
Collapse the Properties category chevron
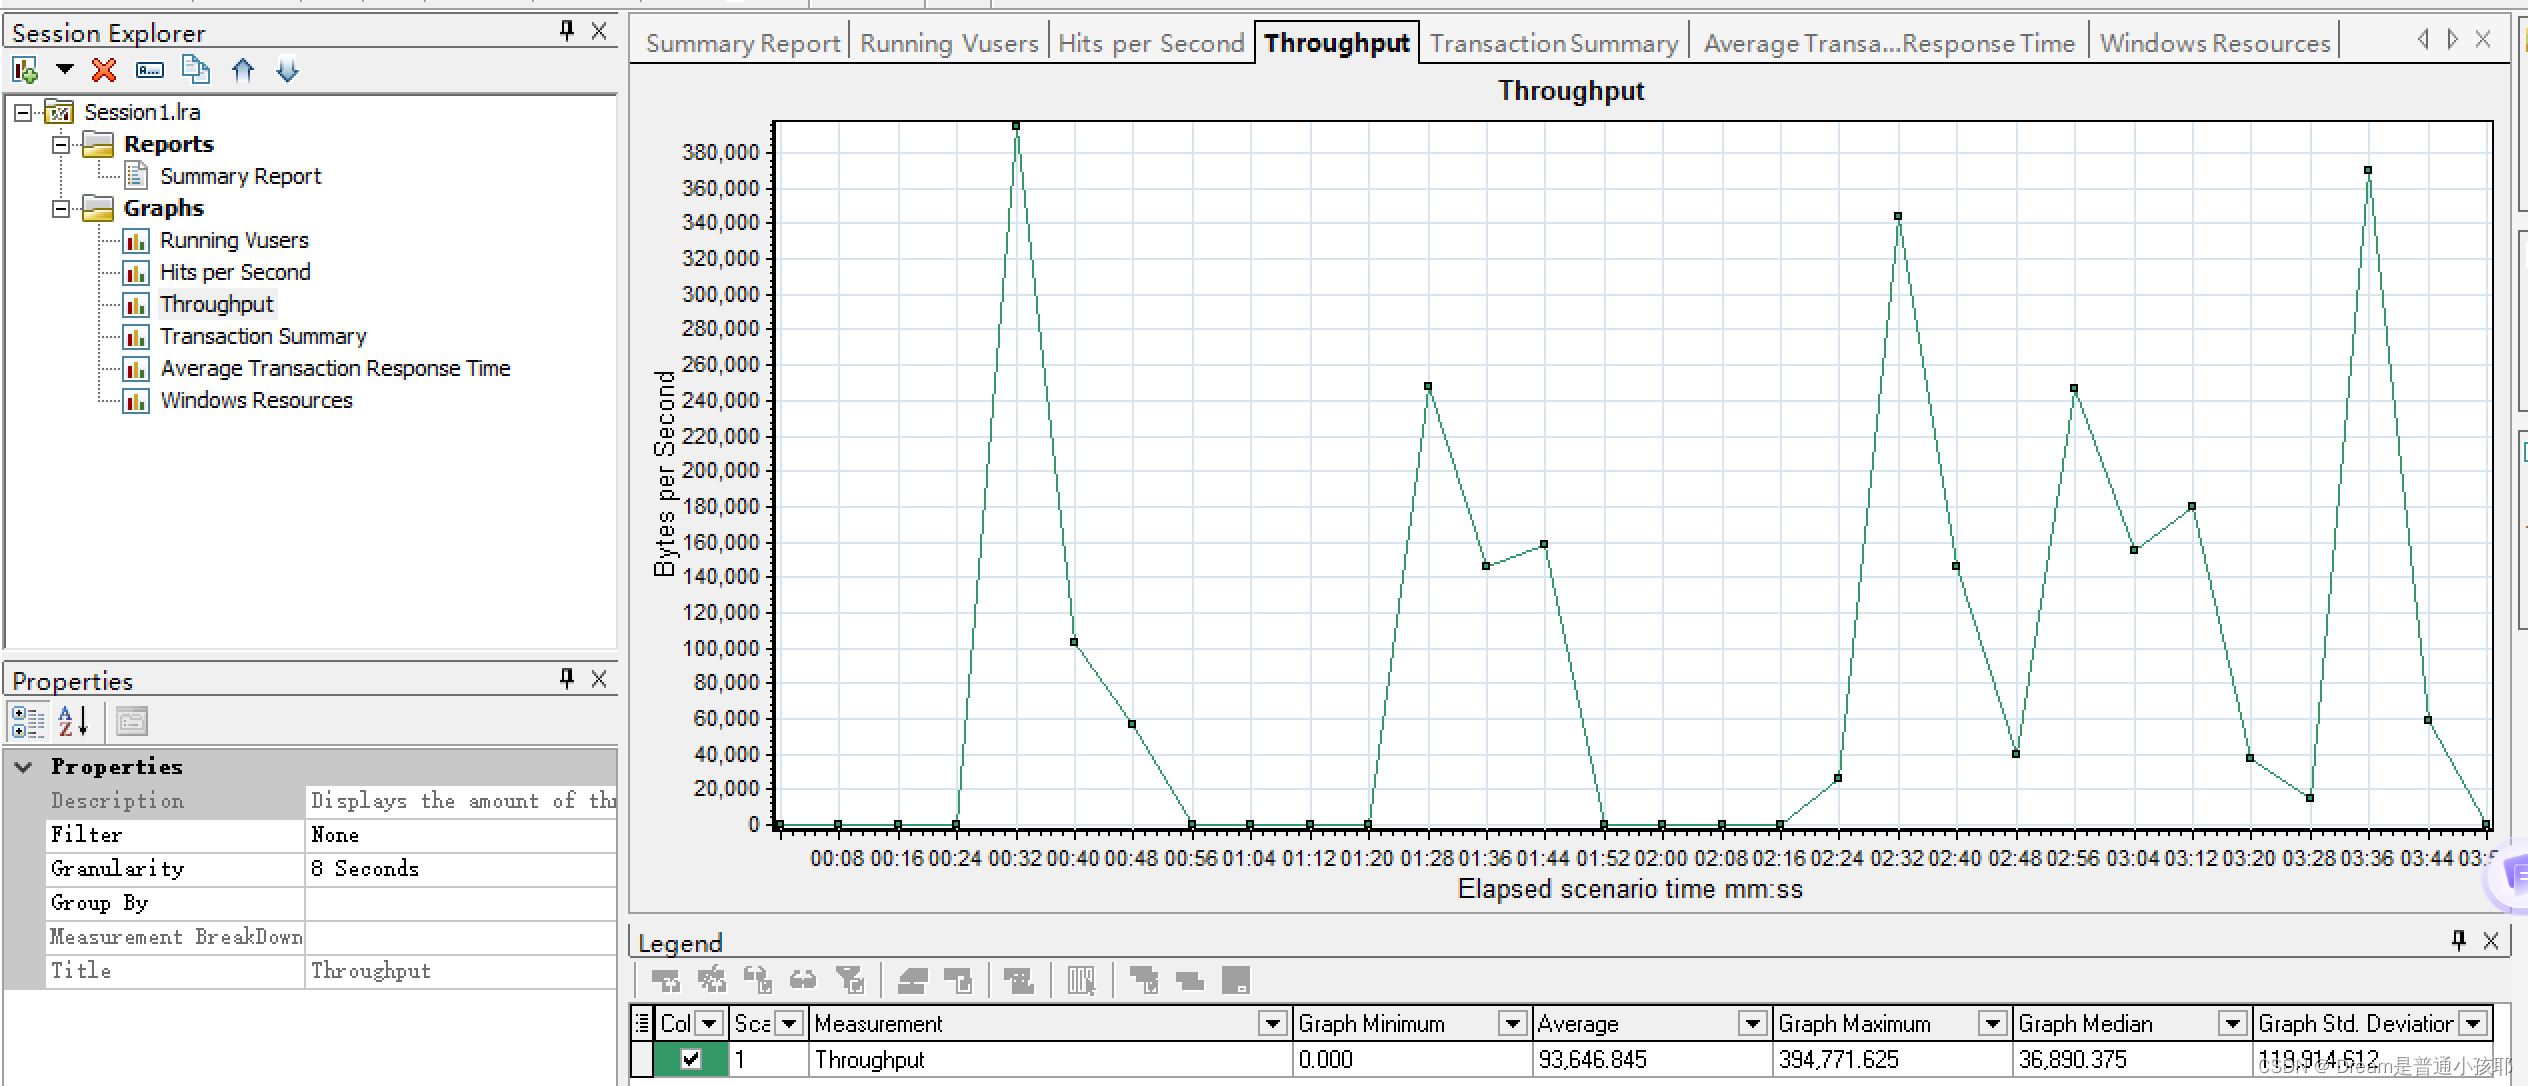(24, 767)
